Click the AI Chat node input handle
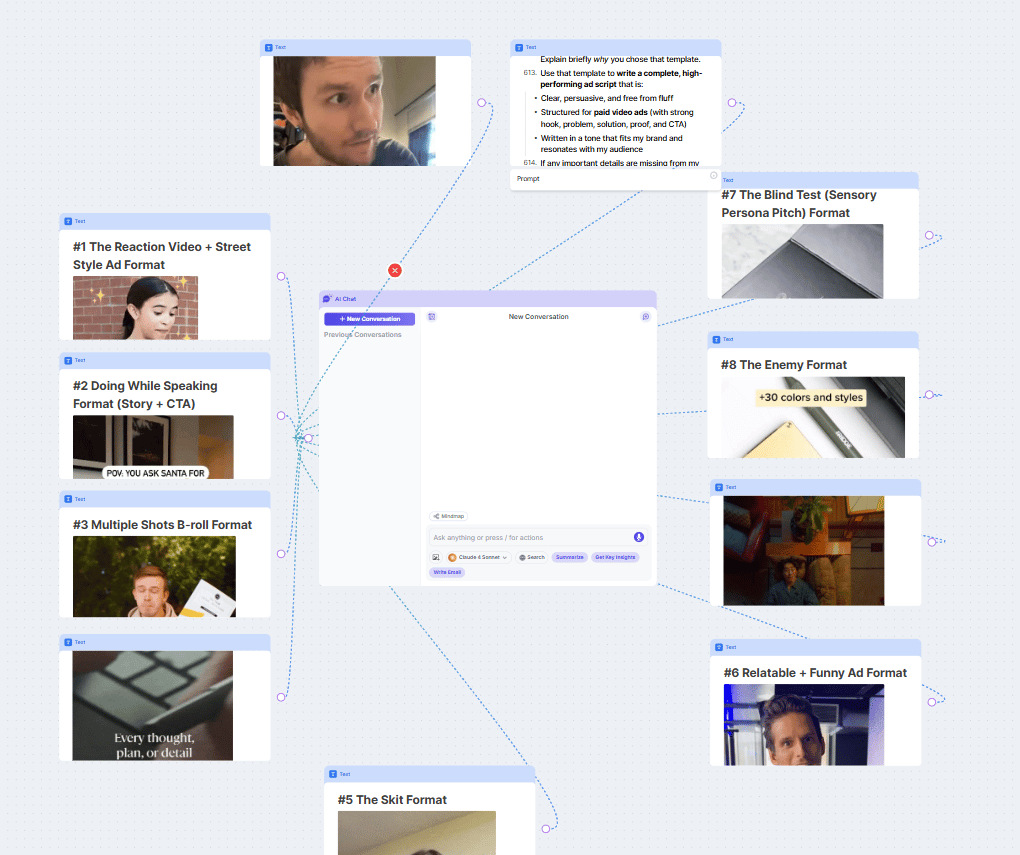1020x855 pixels. coord(308,439)
